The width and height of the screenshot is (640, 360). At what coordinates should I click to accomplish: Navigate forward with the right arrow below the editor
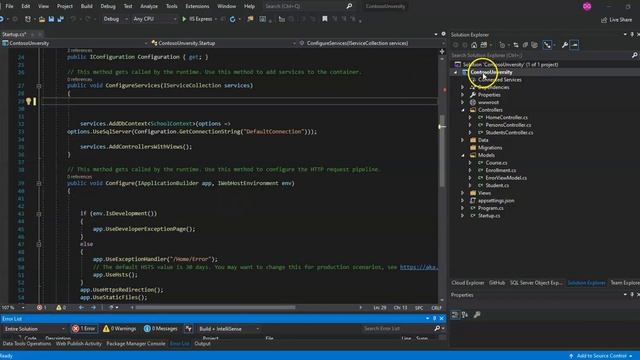coord(93,307)
